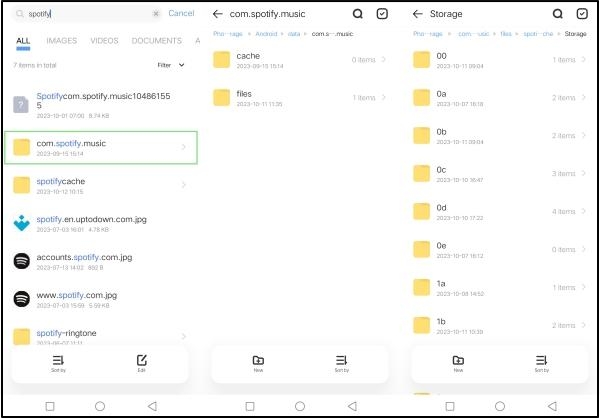Open the unknown file Spotifycom.spotify.music104861555

point(101,104)
